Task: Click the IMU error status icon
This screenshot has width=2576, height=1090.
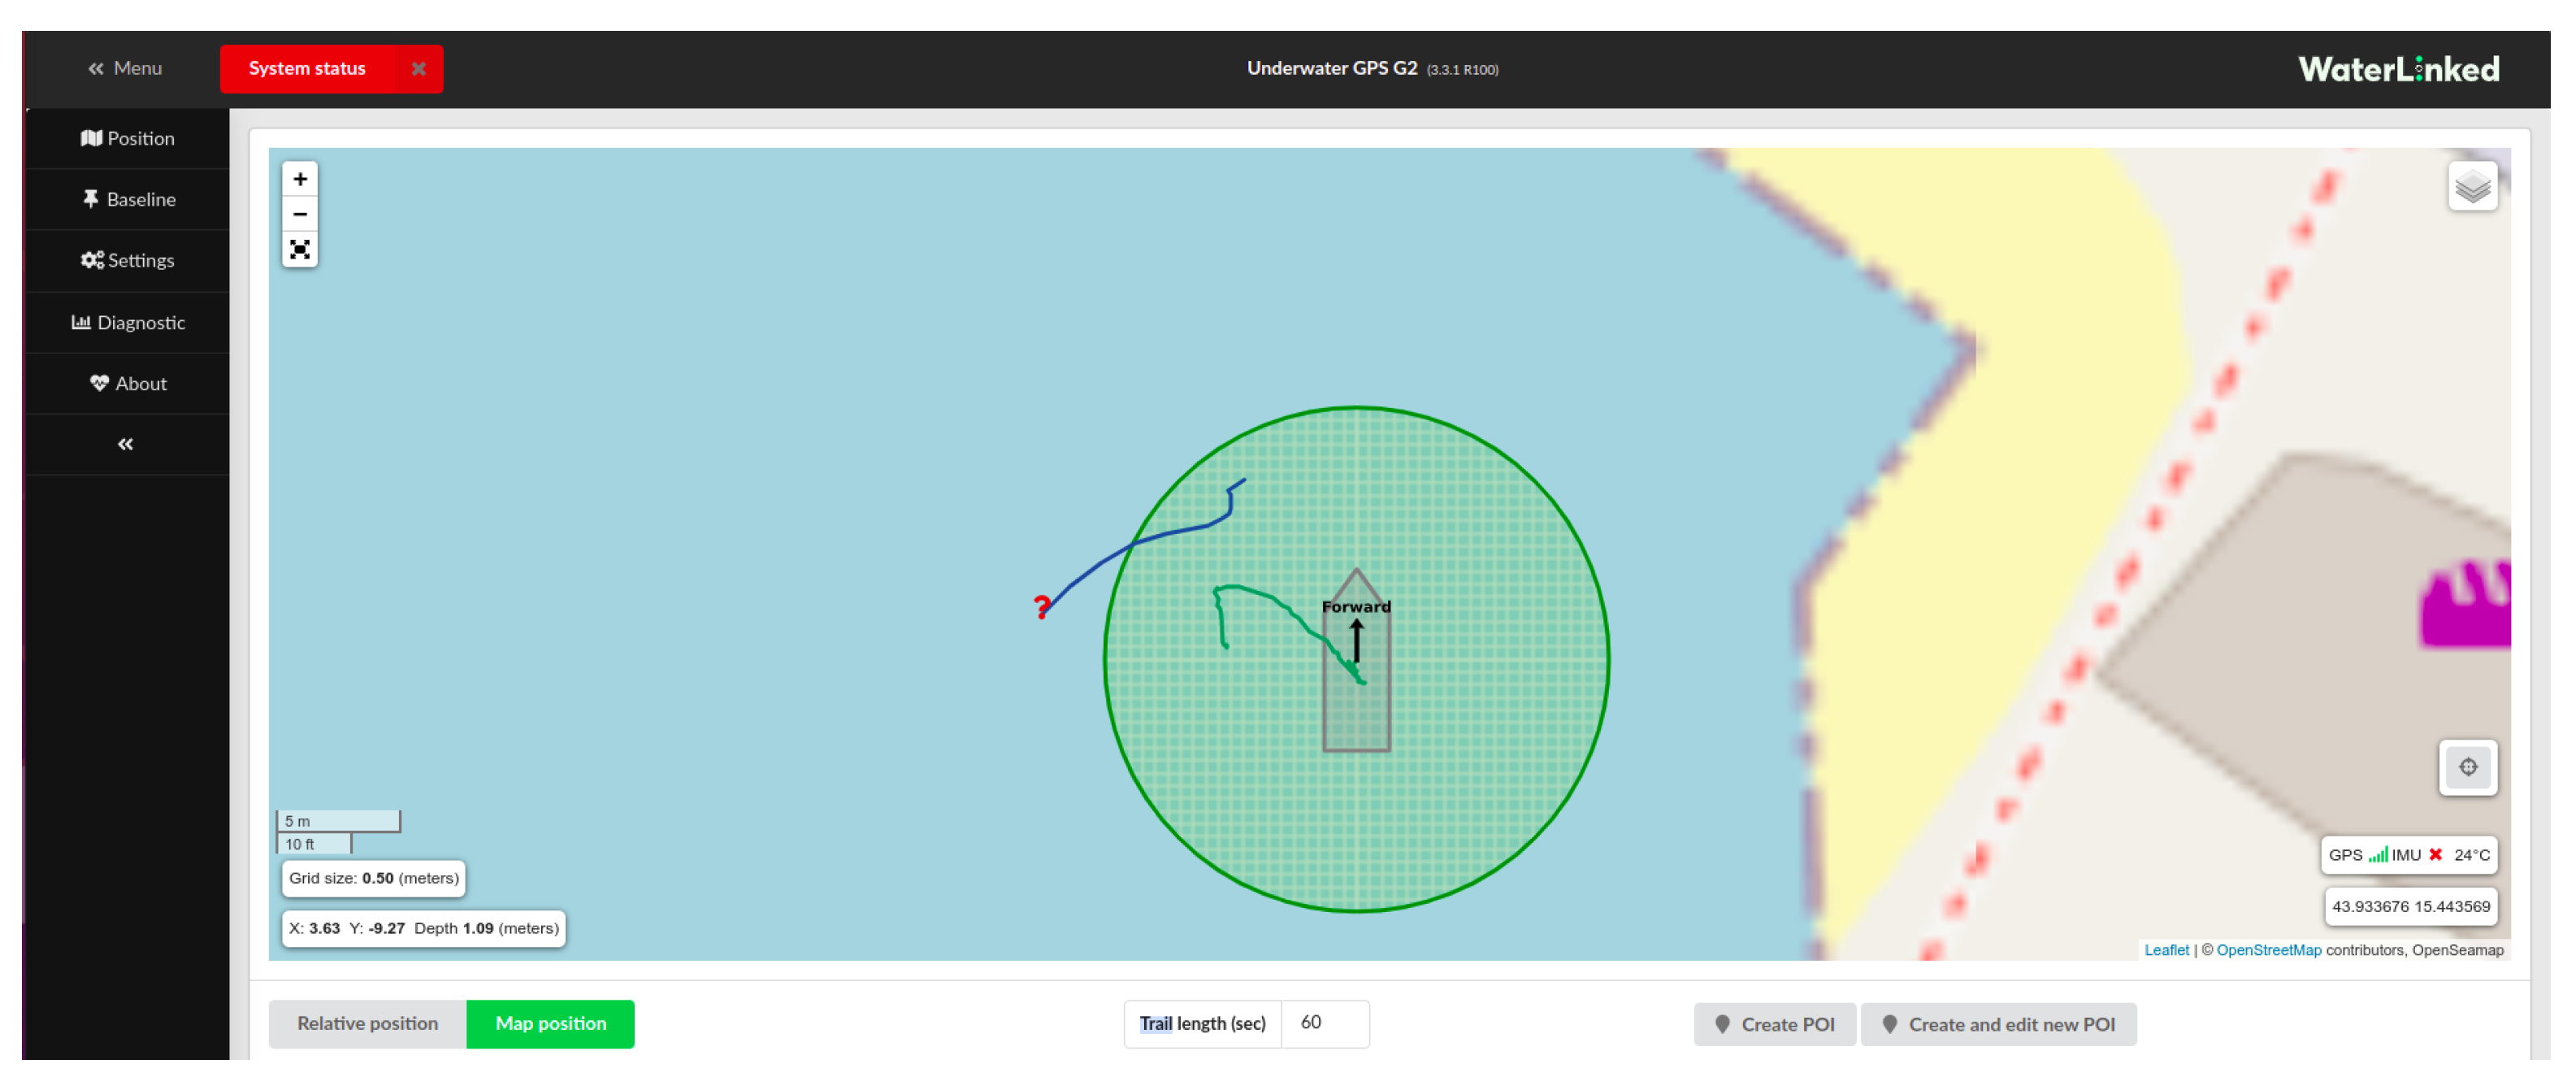Action: click(2436, 855)
